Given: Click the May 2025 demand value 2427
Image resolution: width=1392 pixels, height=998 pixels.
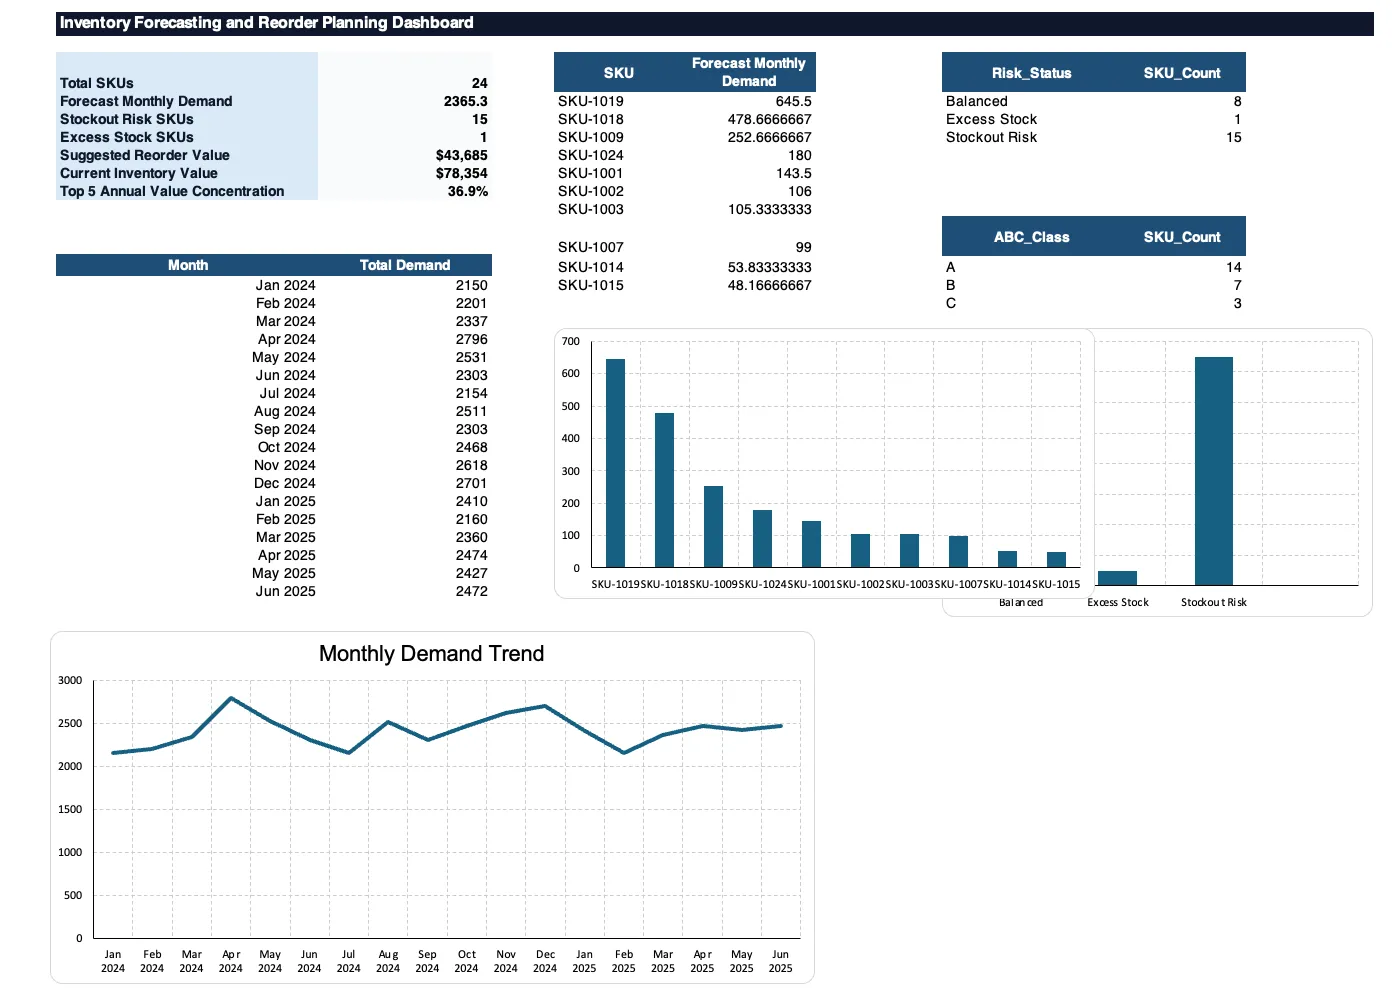Looking at the screenshot, I should (471, 573).
